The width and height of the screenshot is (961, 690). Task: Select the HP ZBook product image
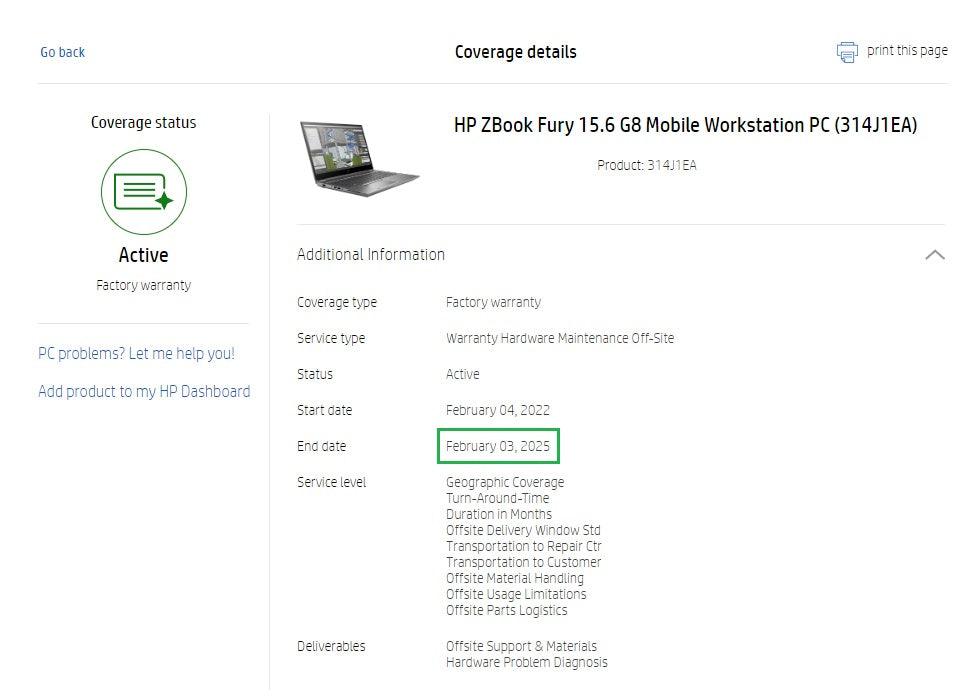point(360,158)
